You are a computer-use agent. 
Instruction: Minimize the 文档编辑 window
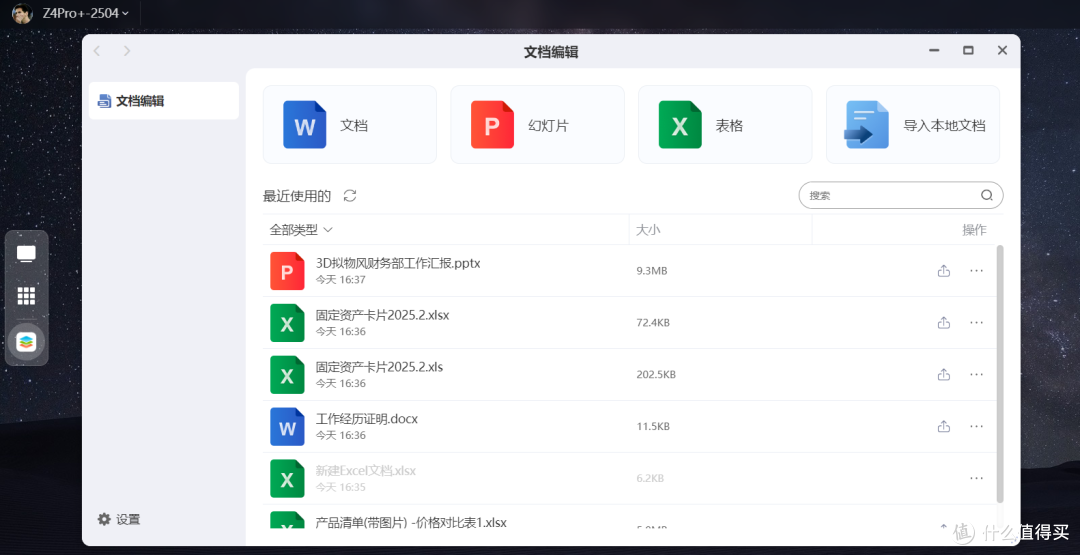(934, 50)
